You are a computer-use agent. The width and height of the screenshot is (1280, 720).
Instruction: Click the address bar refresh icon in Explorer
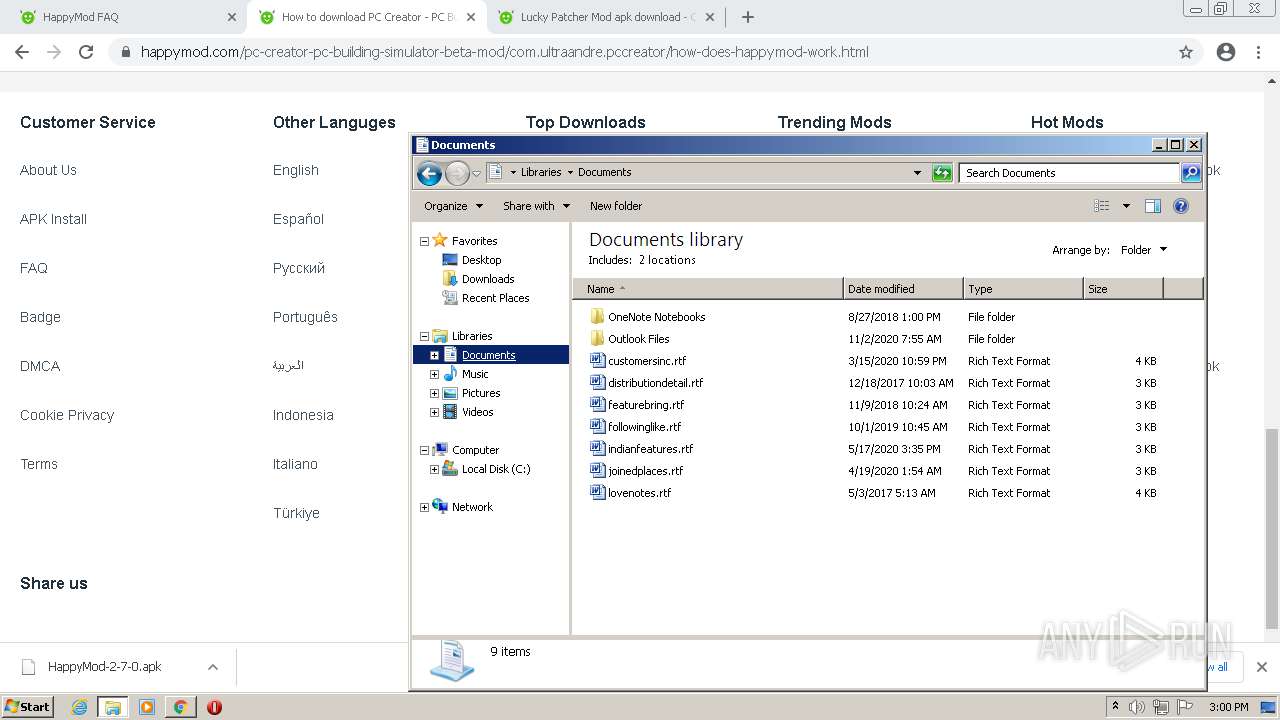coord(942,173)
